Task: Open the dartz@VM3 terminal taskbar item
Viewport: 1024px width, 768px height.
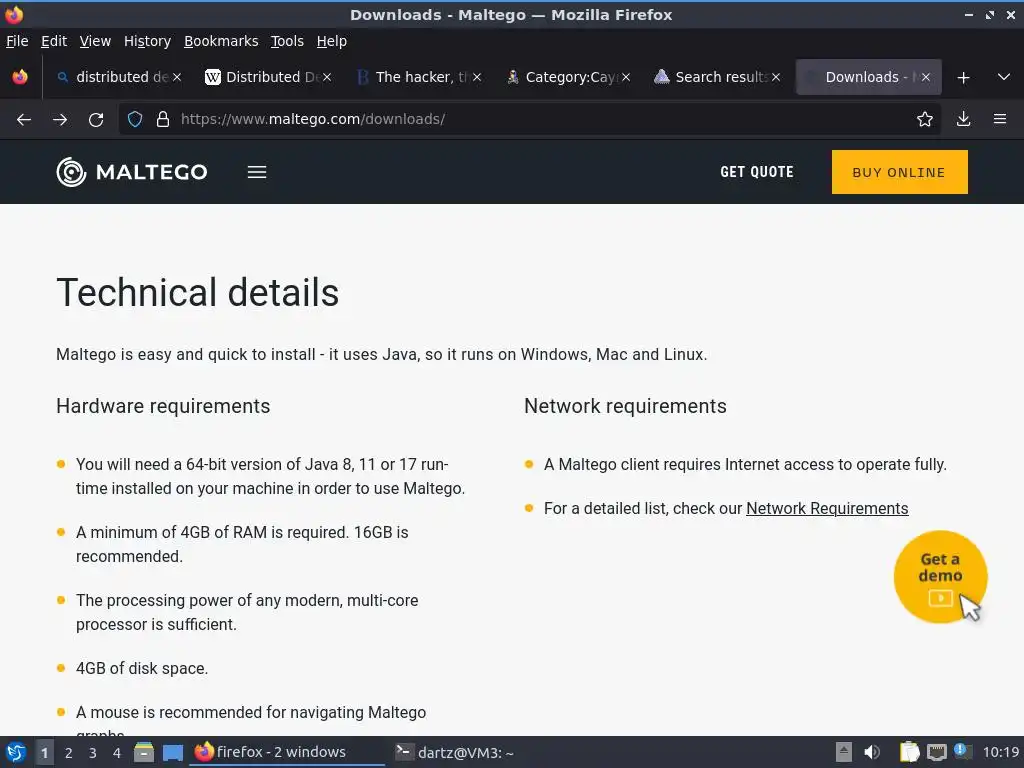Action: 455,752
